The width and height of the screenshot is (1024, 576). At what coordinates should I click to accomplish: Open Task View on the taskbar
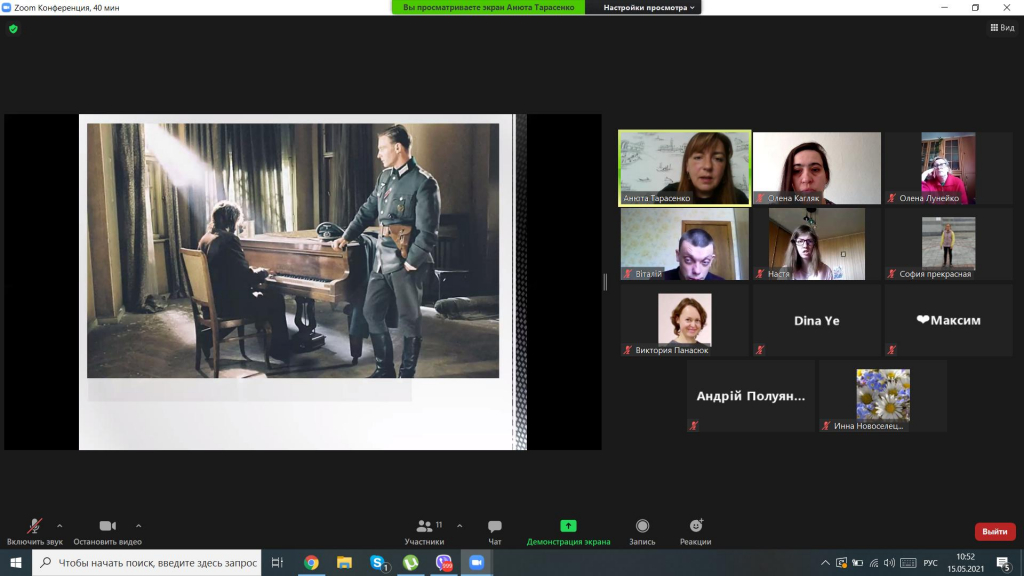[278, 562]
